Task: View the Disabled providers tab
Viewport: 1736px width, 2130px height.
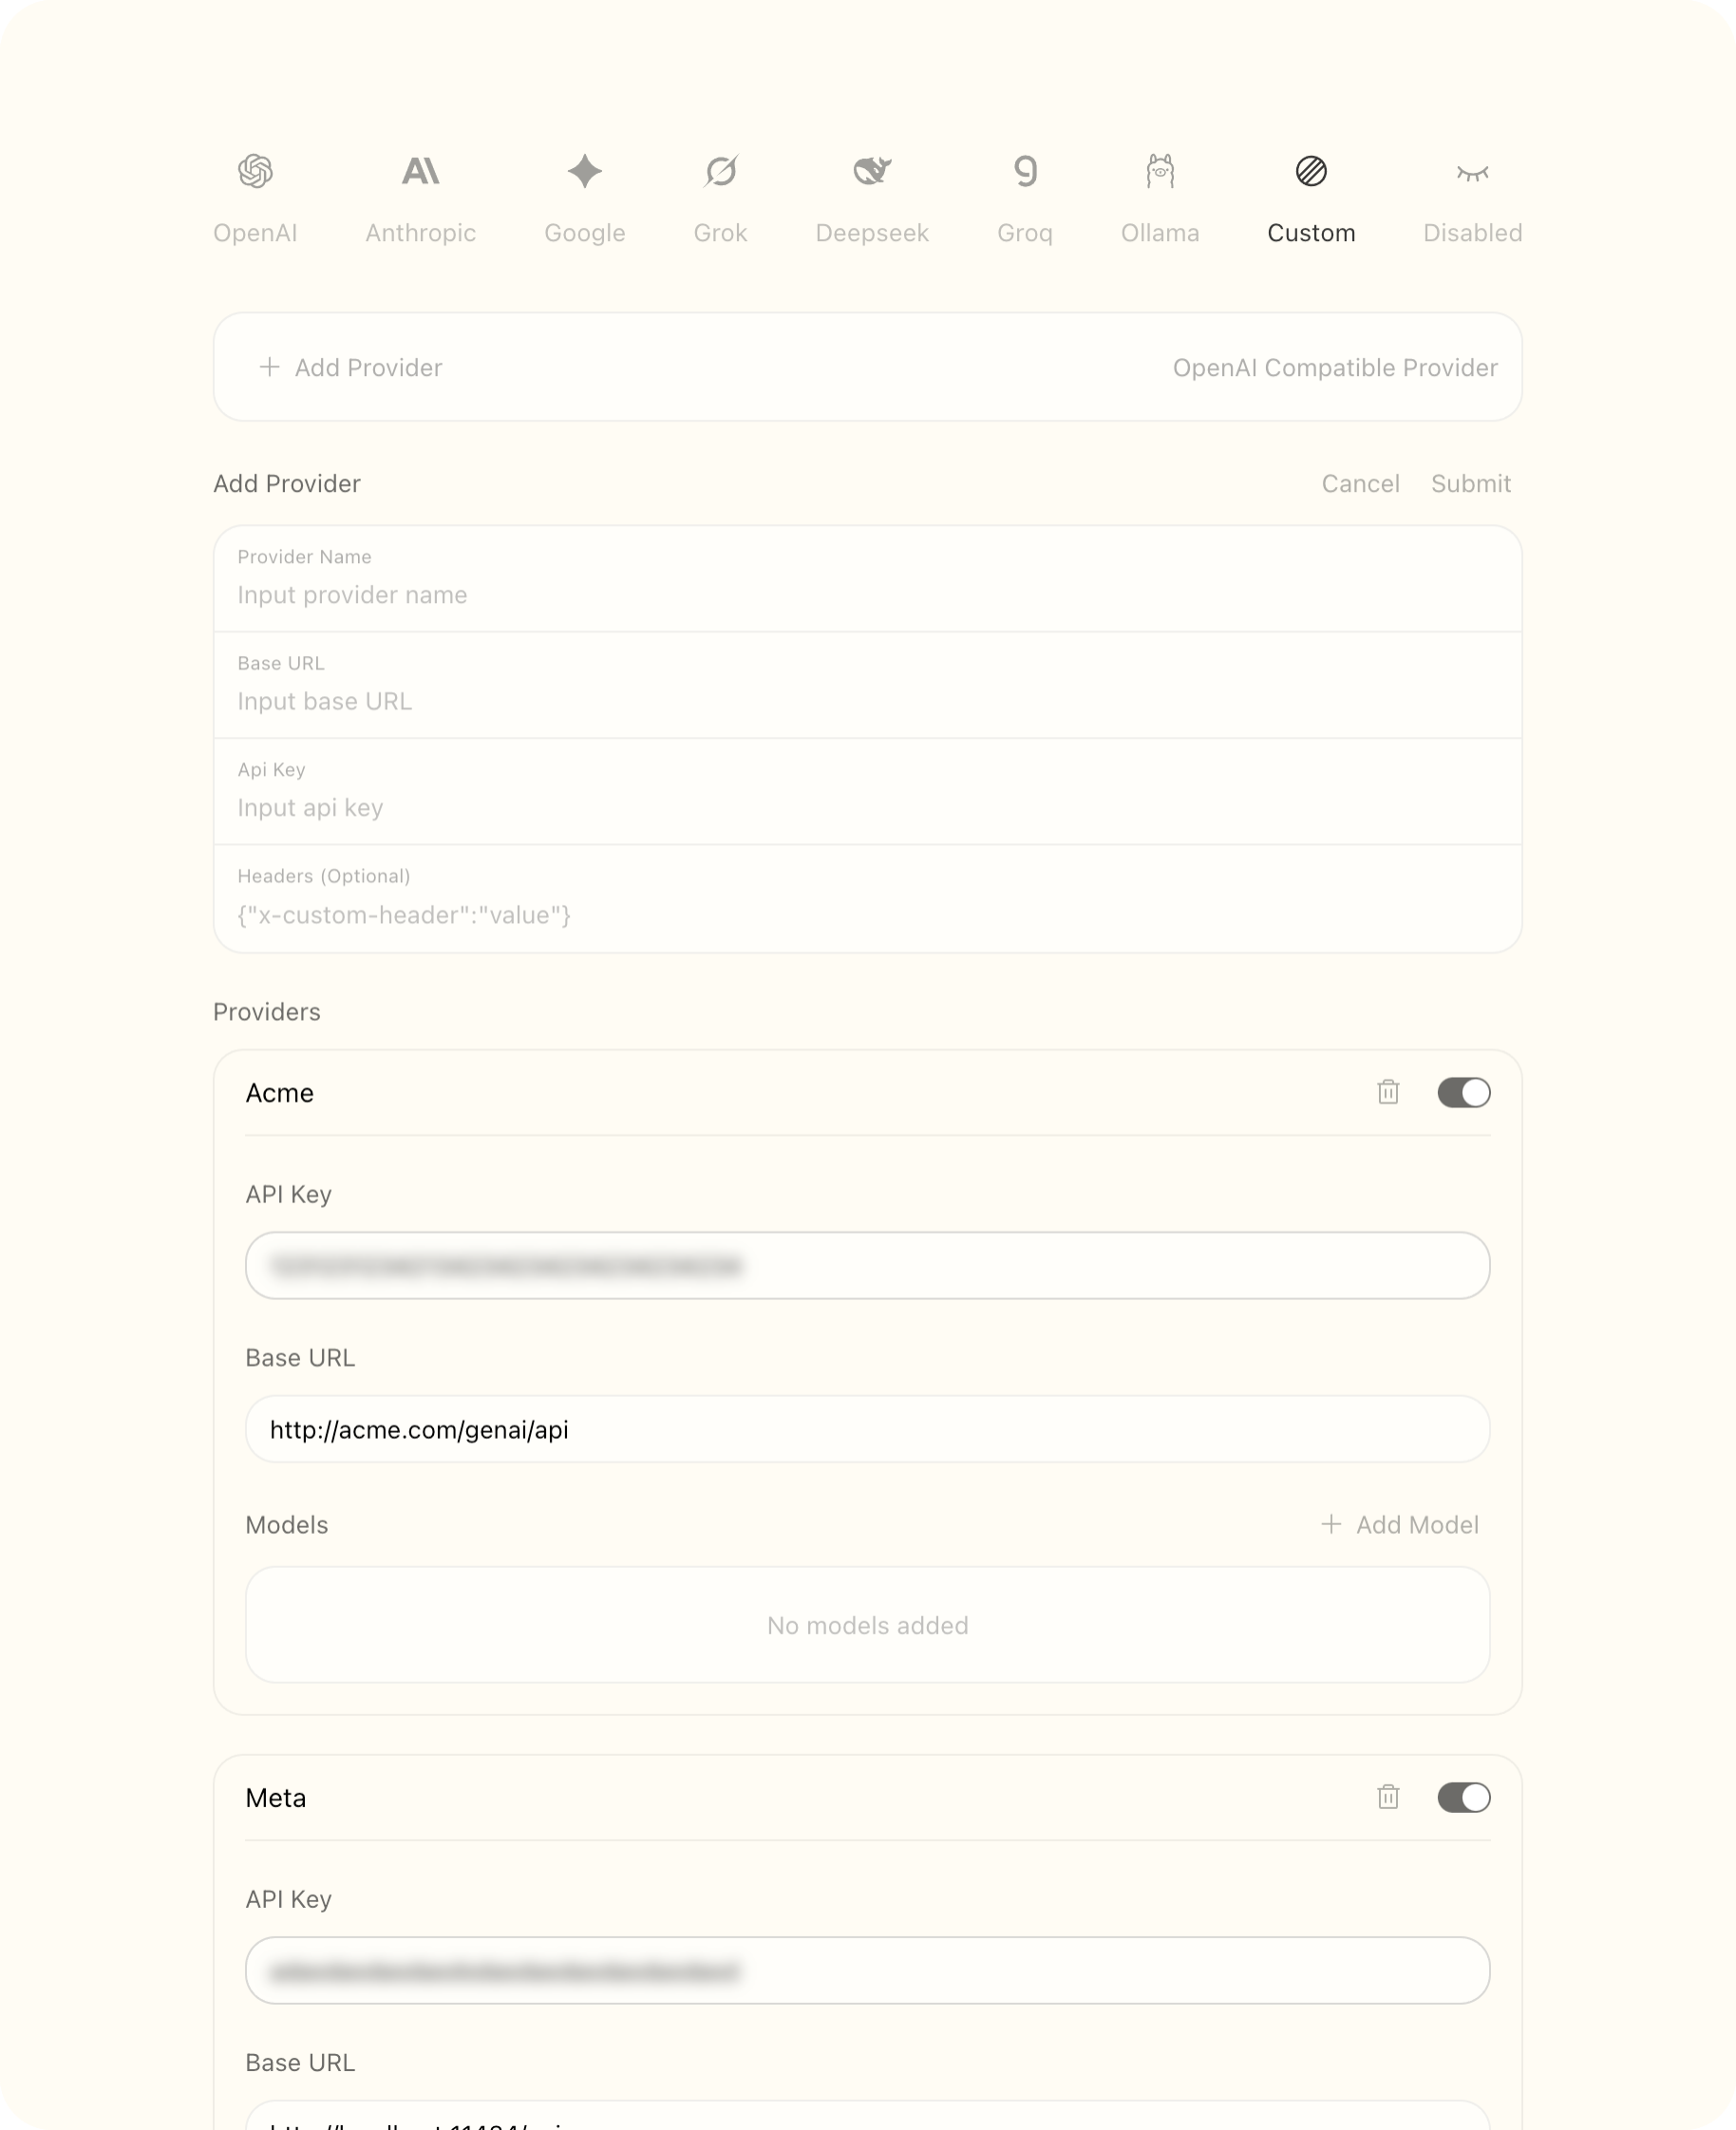Action: 1473,195
